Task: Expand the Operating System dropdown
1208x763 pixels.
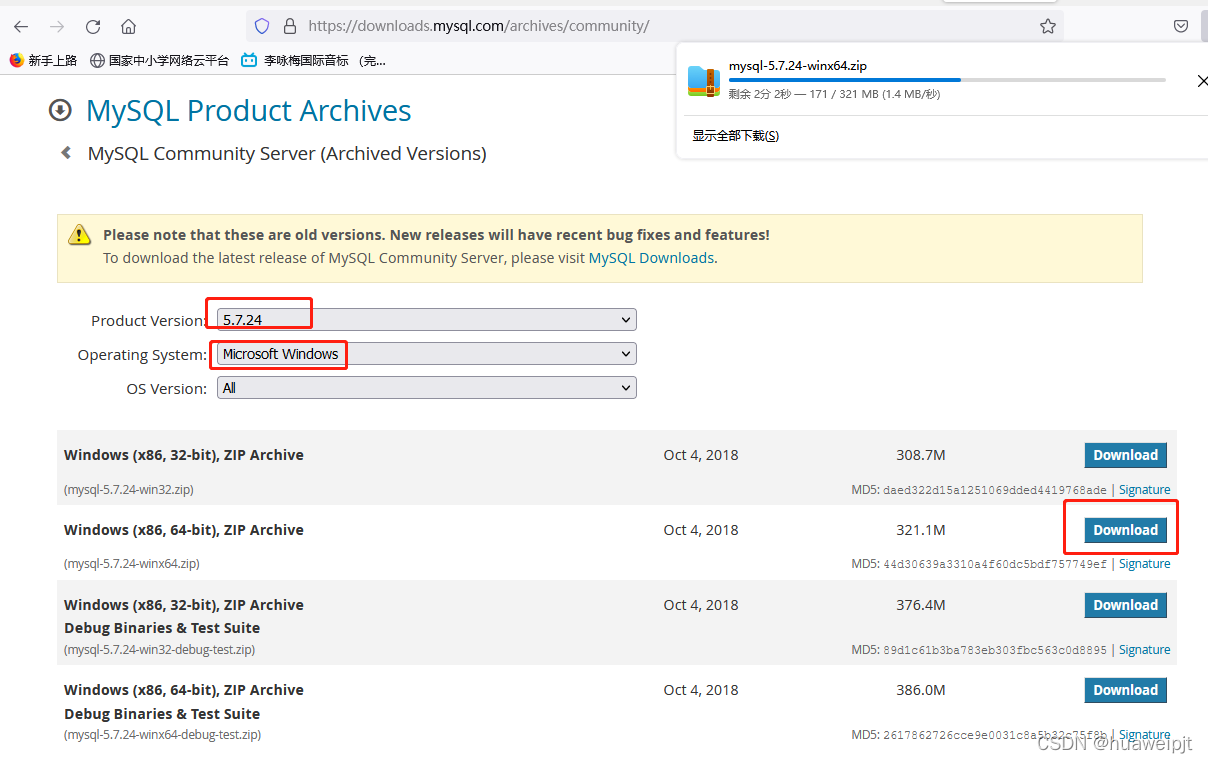Action: (x=427, y=354)
